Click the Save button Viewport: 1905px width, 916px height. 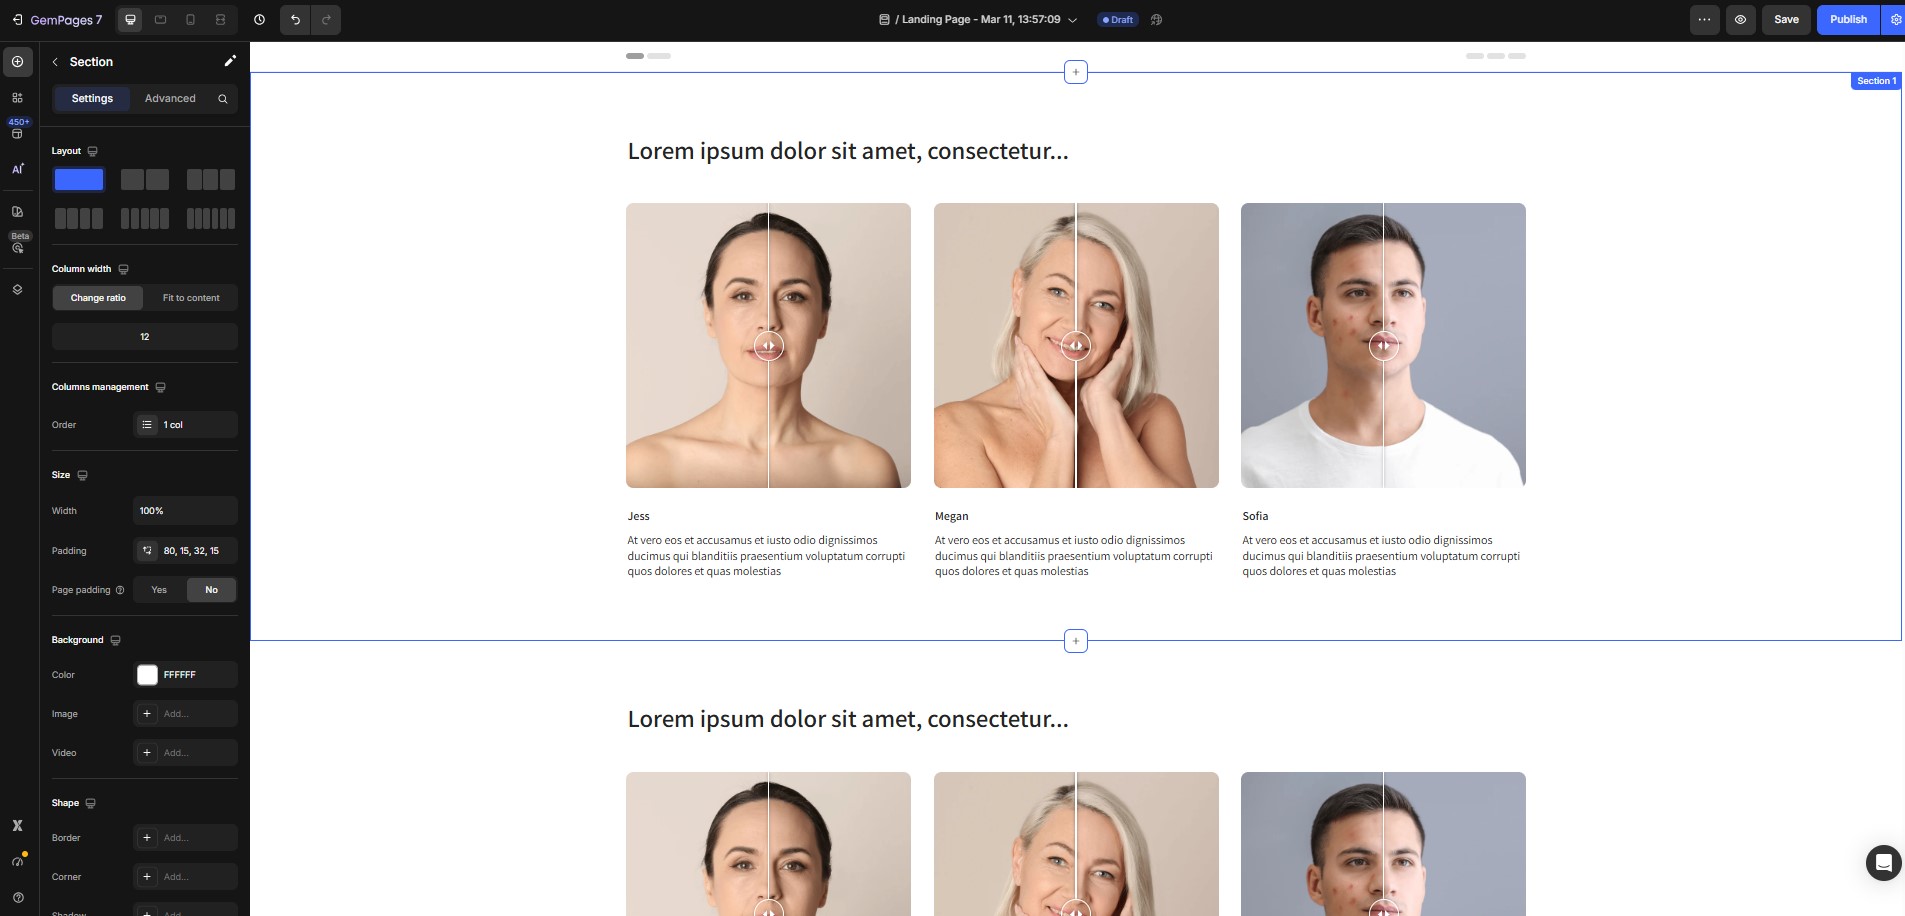point(1786,20)
